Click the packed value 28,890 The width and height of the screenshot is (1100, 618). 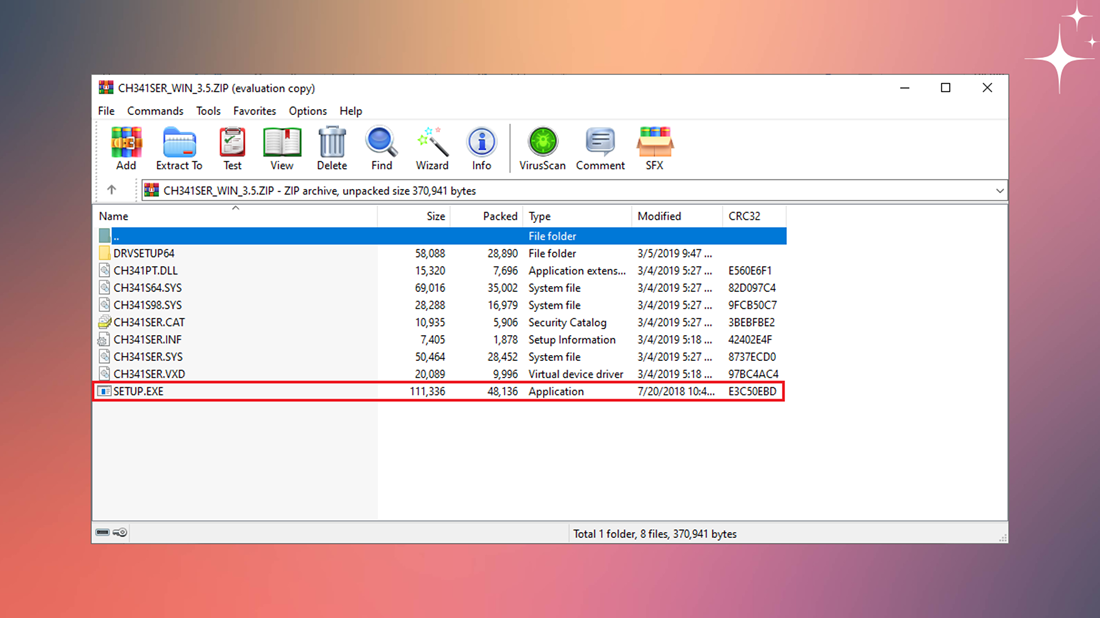pos(502,253)
